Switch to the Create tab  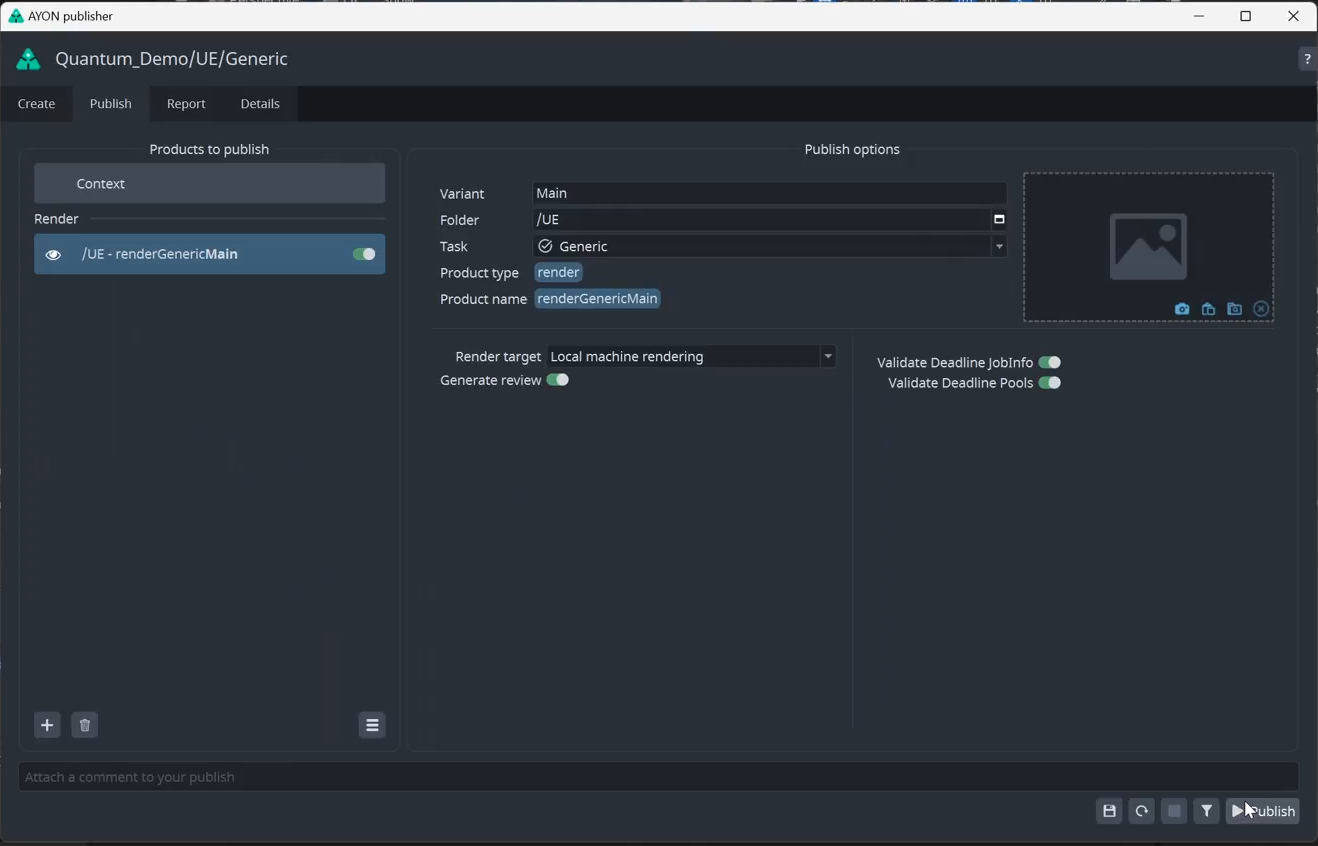(x=37, y=104)
